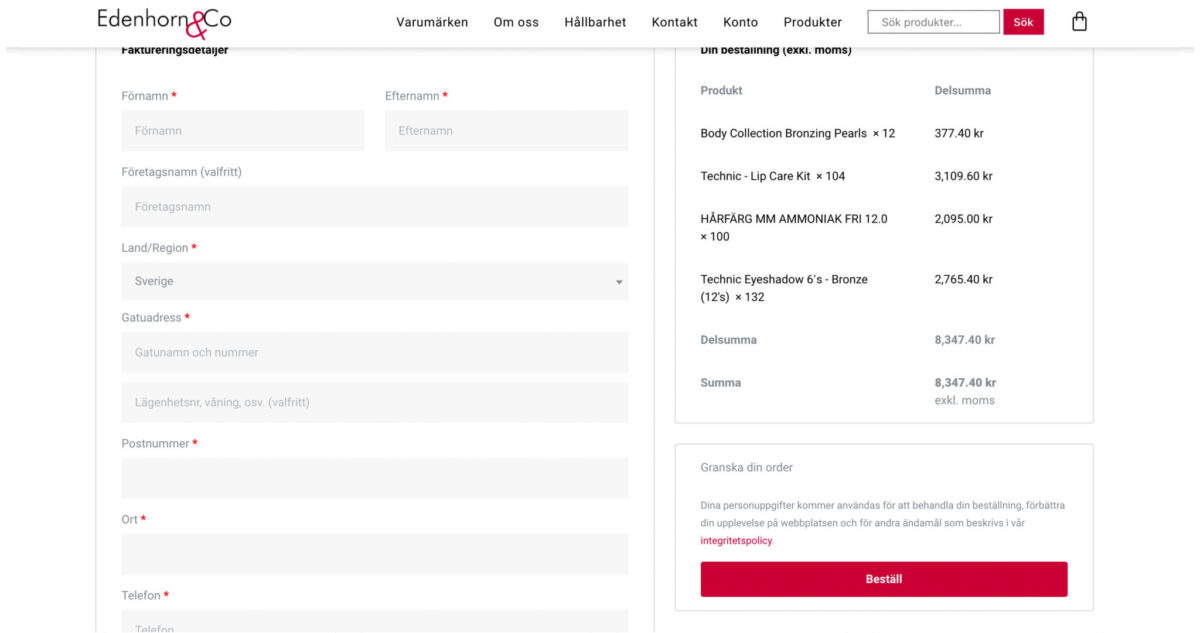Screen dimensions: 1200x633
Task: Click the red Sök search button
Action: tap(1024, 22)
